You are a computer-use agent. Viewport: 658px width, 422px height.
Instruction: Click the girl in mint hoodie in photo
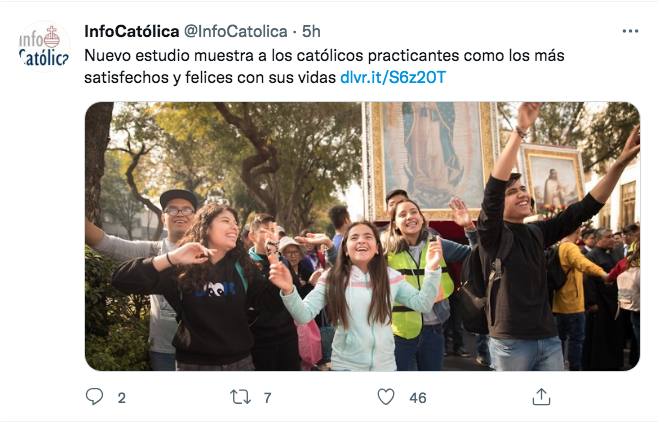pyautogui.click(x=360, y=296)
